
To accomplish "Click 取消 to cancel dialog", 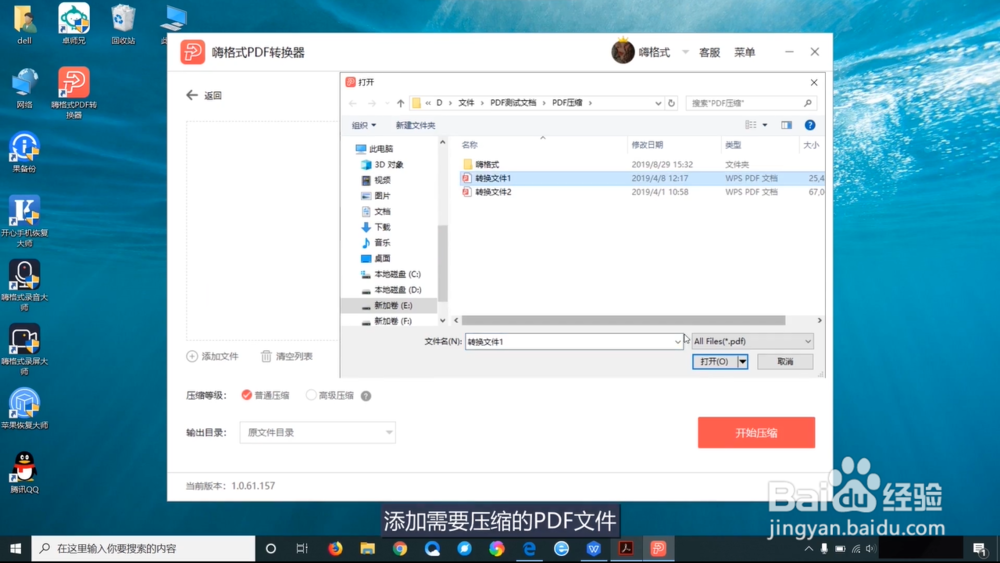I will (x=785, y=362).
